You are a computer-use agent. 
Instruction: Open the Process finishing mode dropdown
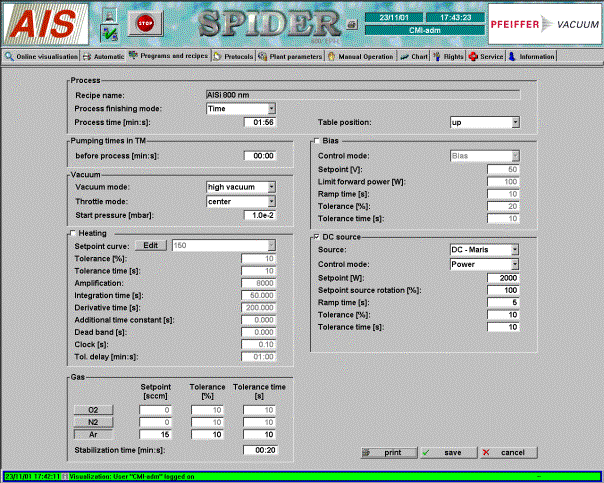240,108
